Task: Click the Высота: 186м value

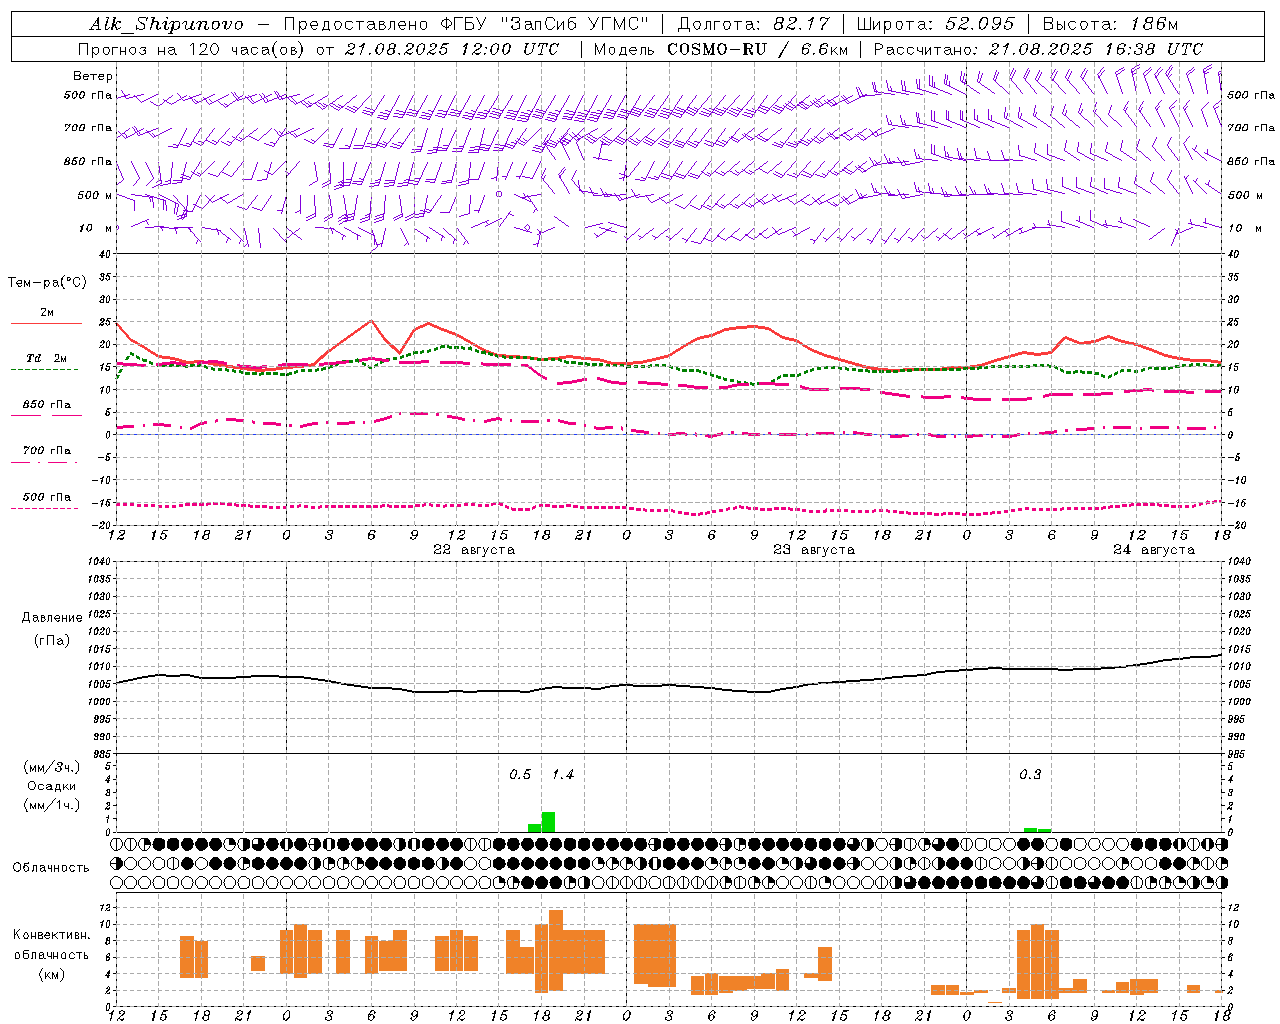Action: click(1111, 24)
